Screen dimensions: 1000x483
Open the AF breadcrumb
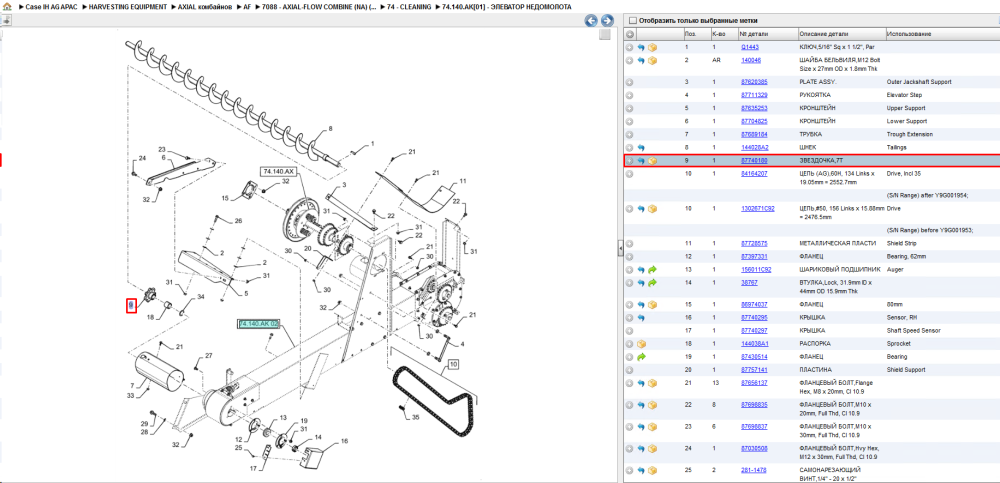click(x=247, y=7)
